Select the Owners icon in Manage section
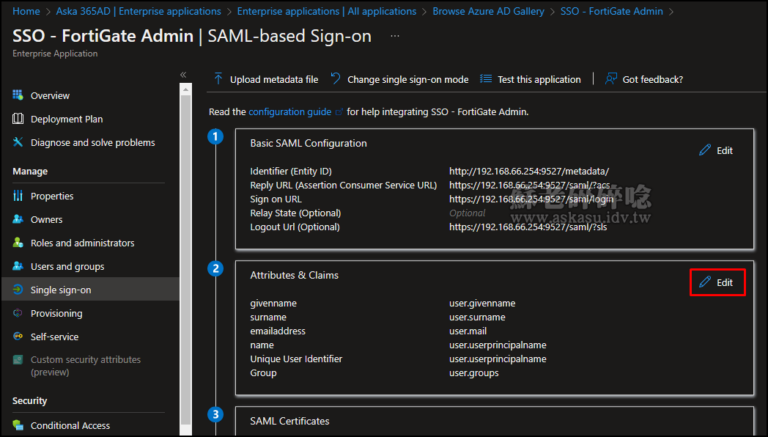The image size is (768, 437). (x=18, y=219)
